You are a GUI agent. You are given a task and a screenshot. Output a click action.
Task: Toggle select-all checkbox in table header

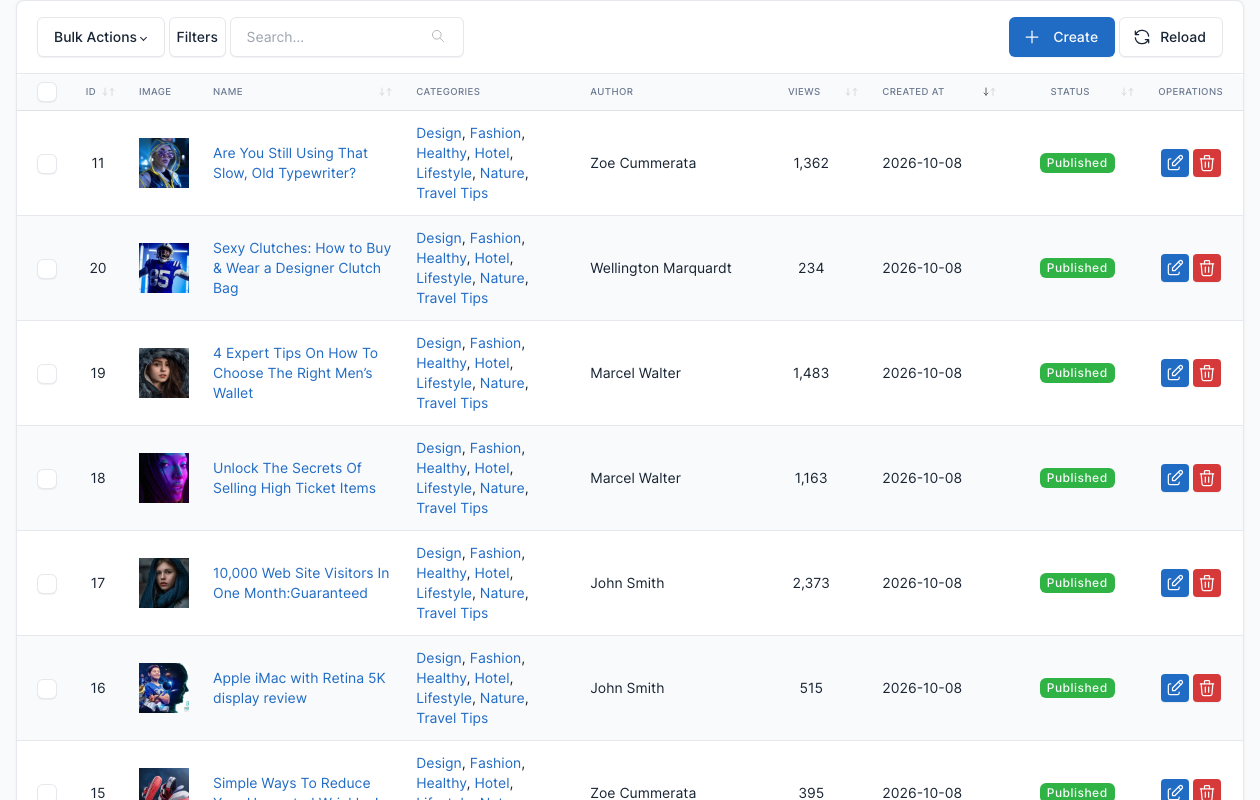coord(47,92)
